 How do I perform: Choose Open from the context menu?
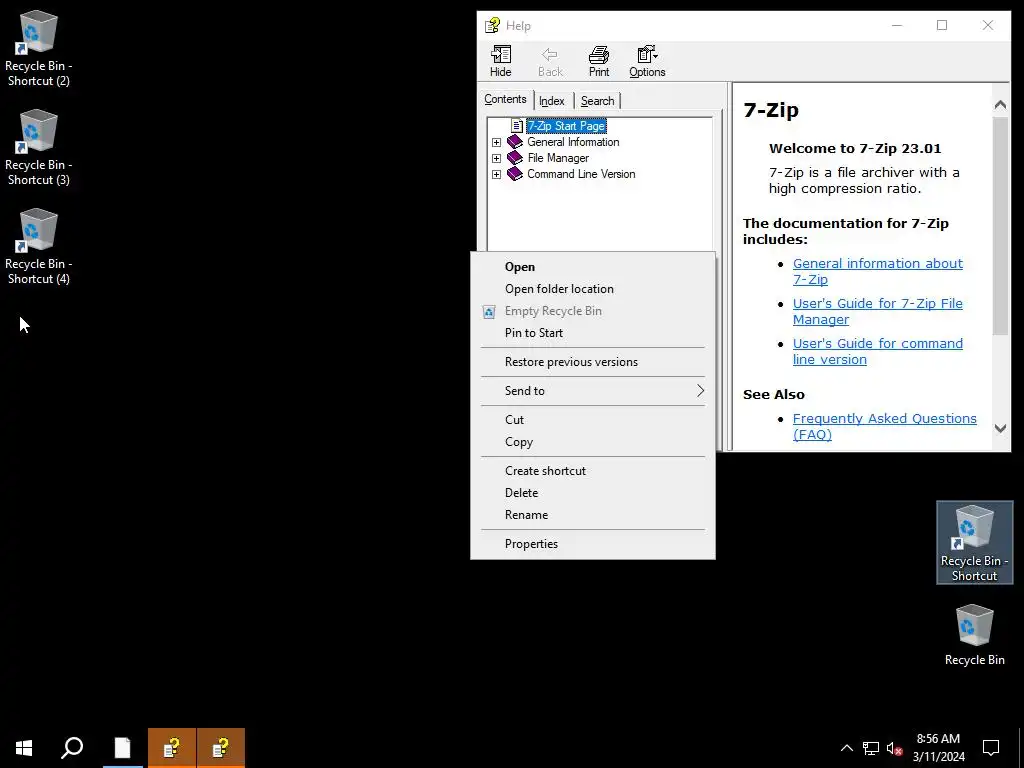pos(592,266)
